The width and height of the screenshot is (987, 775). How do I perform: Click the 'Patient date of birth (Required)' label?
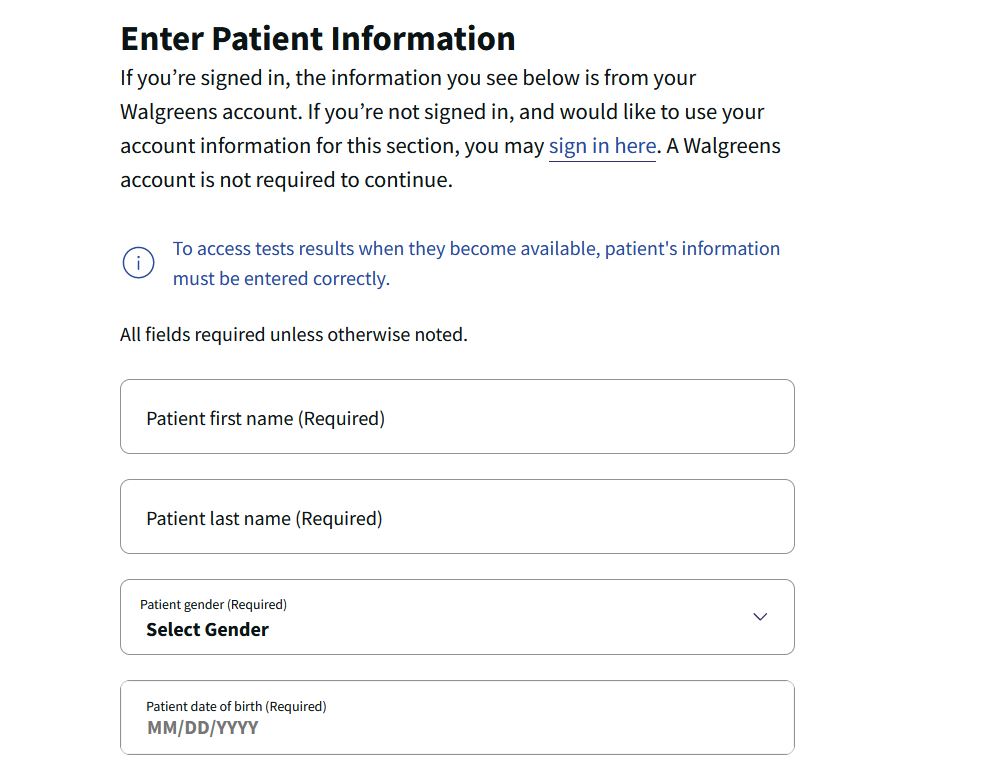(236, 706)
